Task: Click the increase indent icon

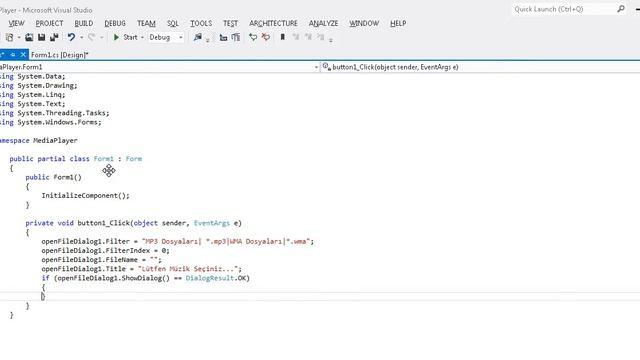Action: coord(236,38)
